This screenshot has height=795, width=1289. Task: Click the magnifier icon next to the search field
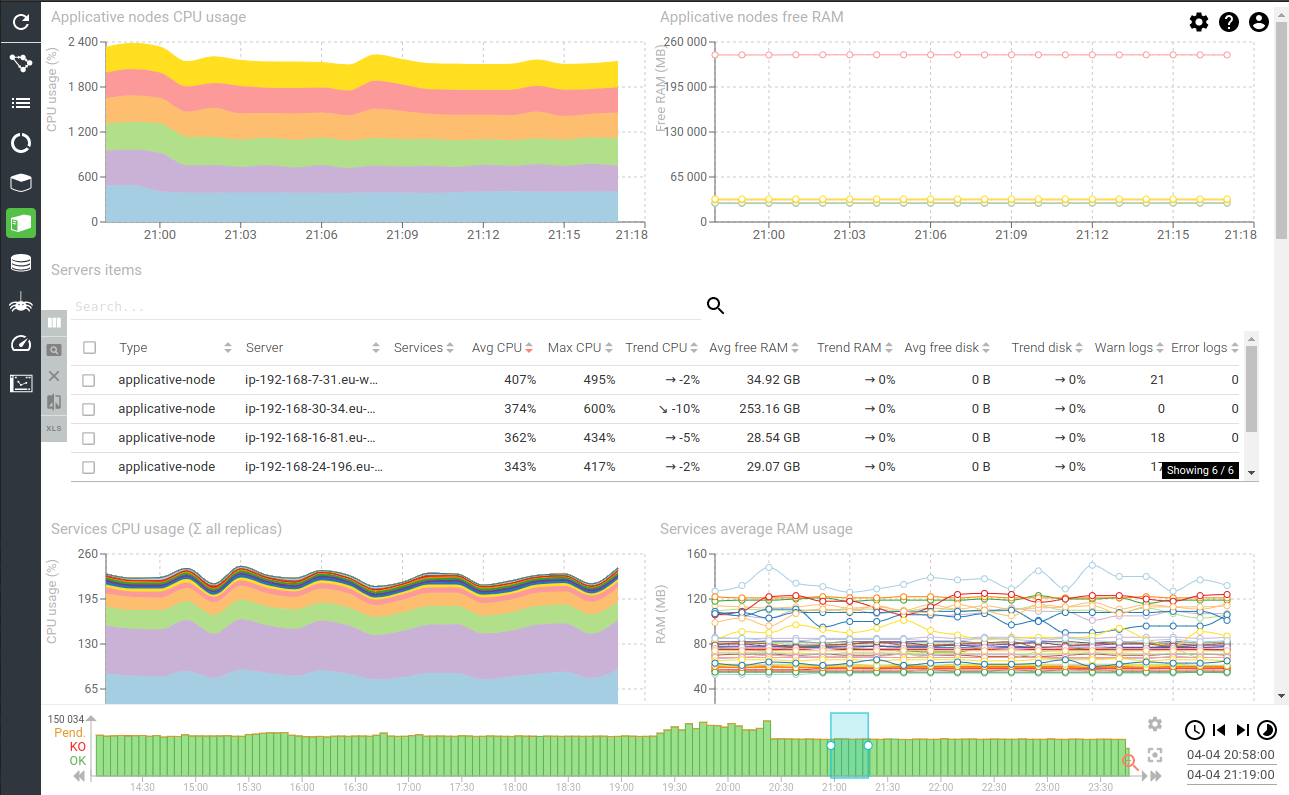pos(715,306)
